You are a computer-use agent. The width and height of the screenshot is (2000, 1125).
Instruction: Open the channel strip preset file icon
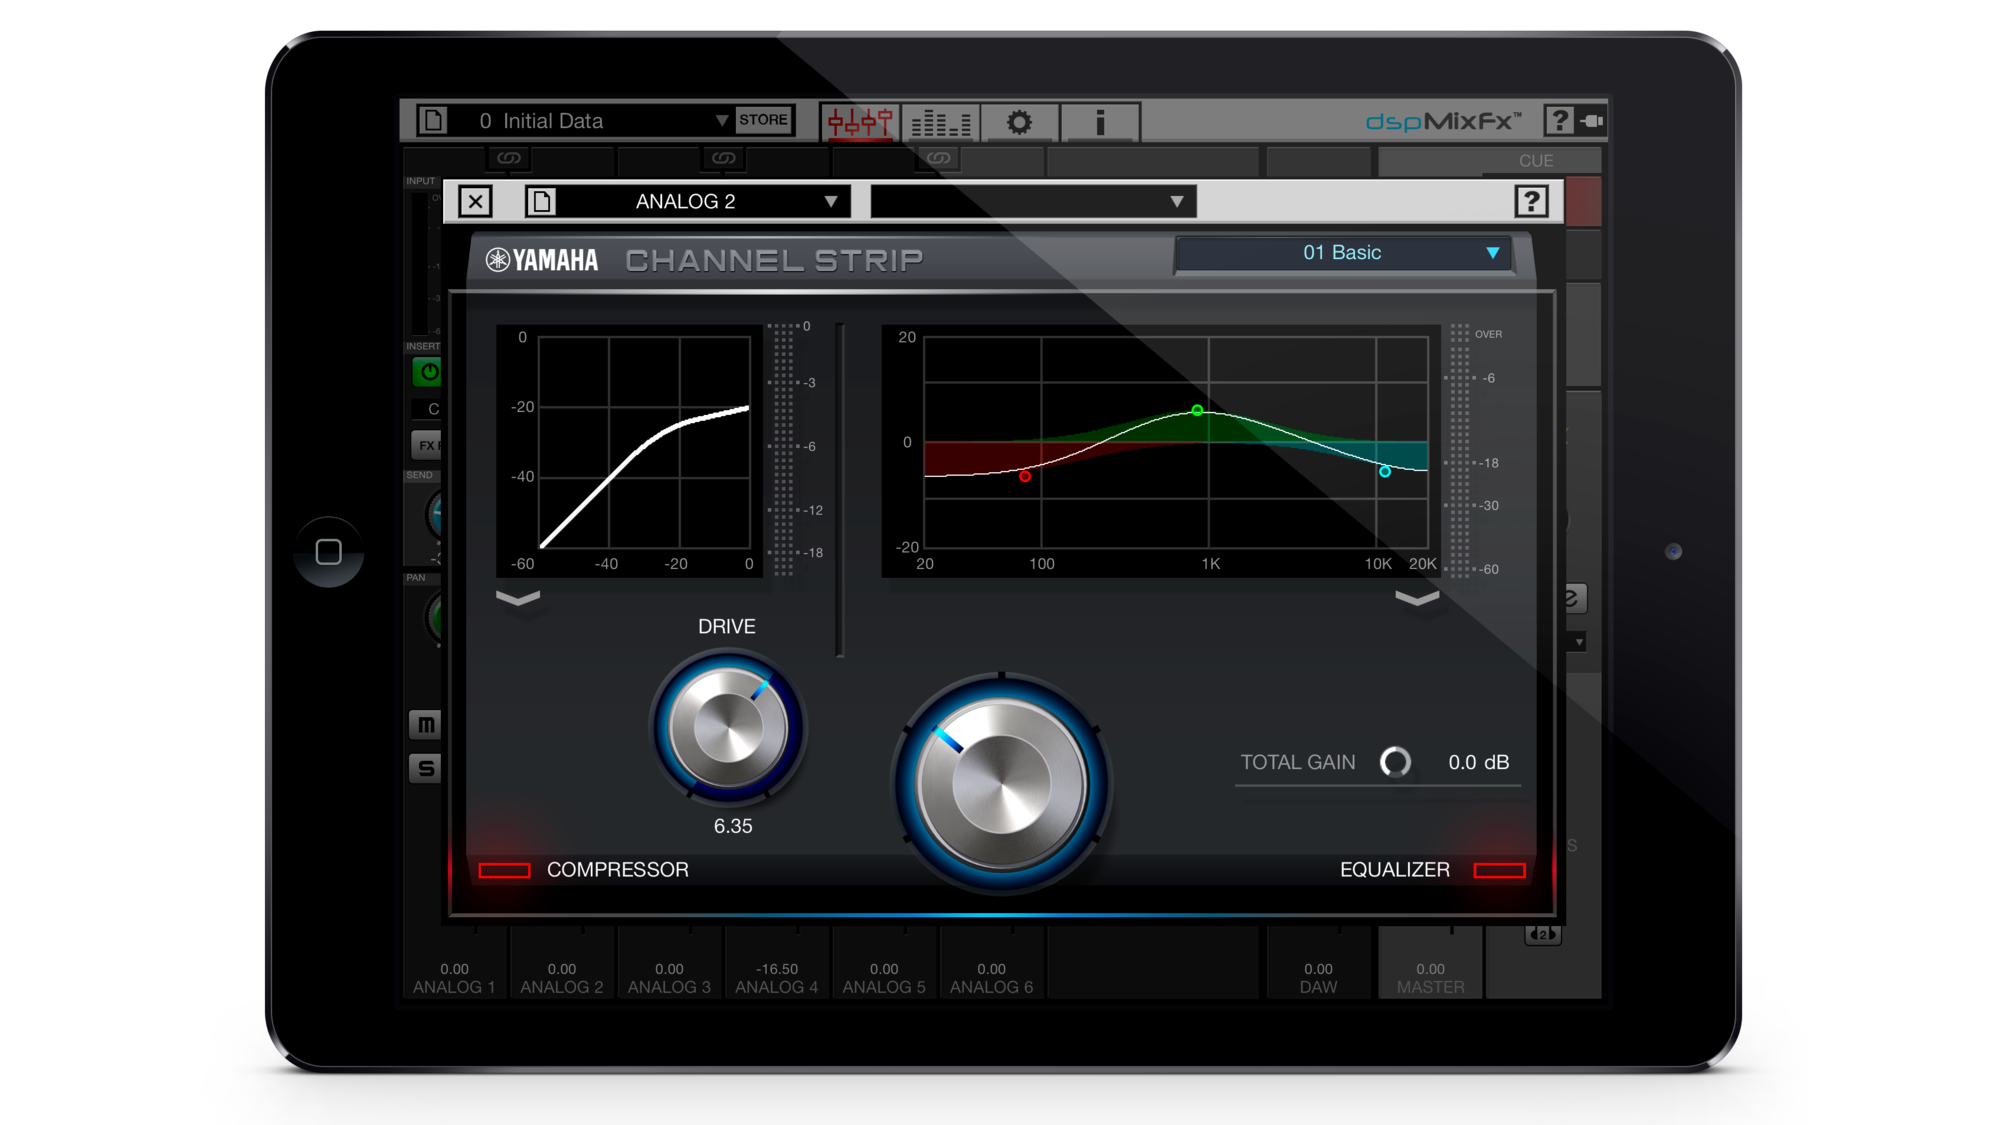[541, 202]
